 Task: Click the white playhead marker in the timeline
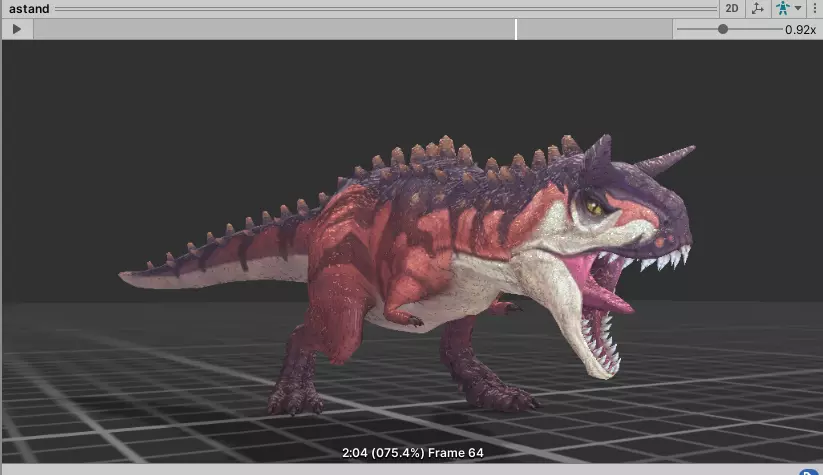[x=516, y=29]
